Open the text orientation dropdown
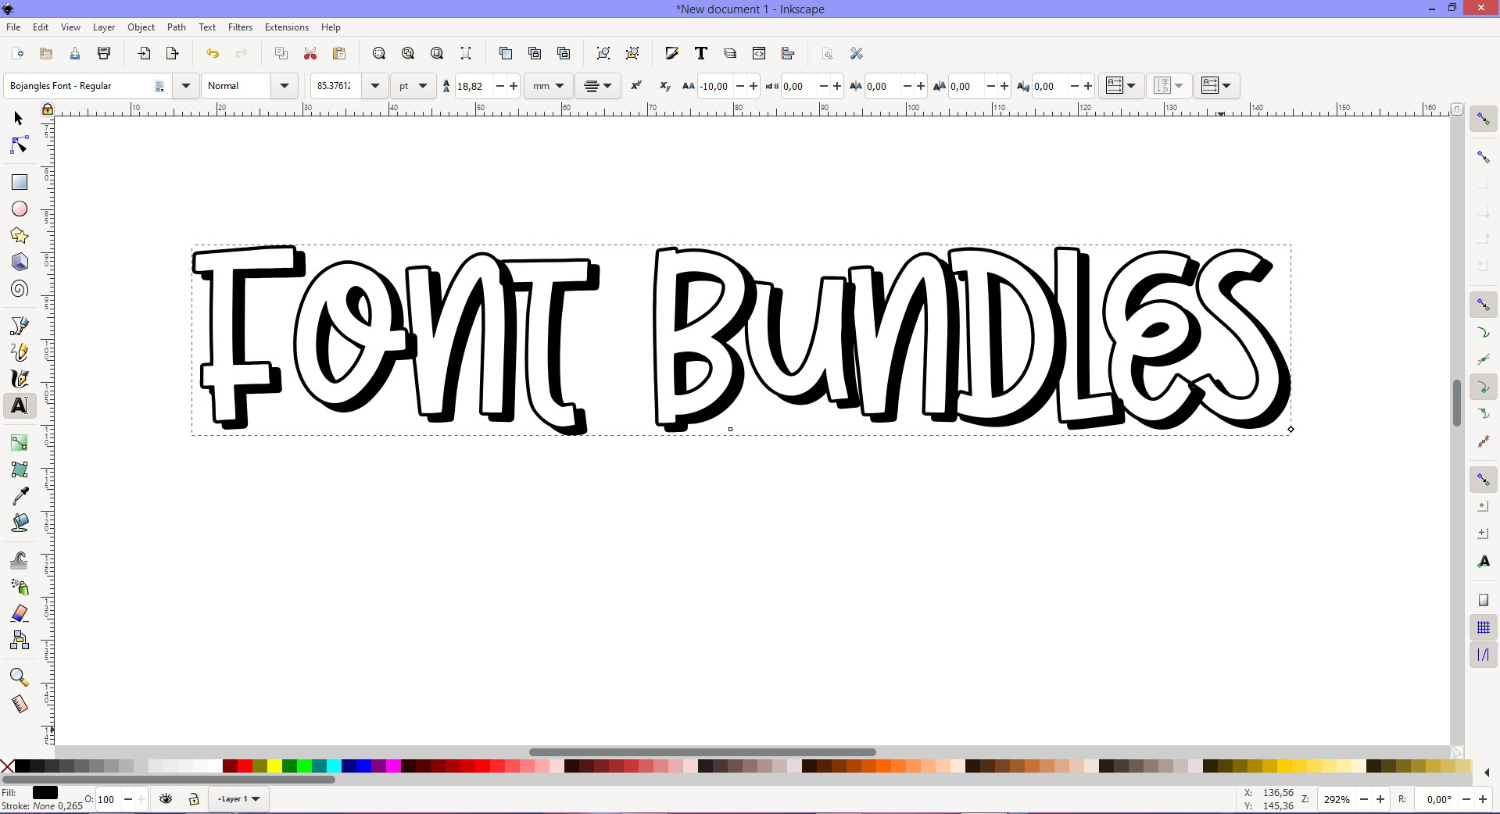1500x814 pixels. (x=1169, y=86)
